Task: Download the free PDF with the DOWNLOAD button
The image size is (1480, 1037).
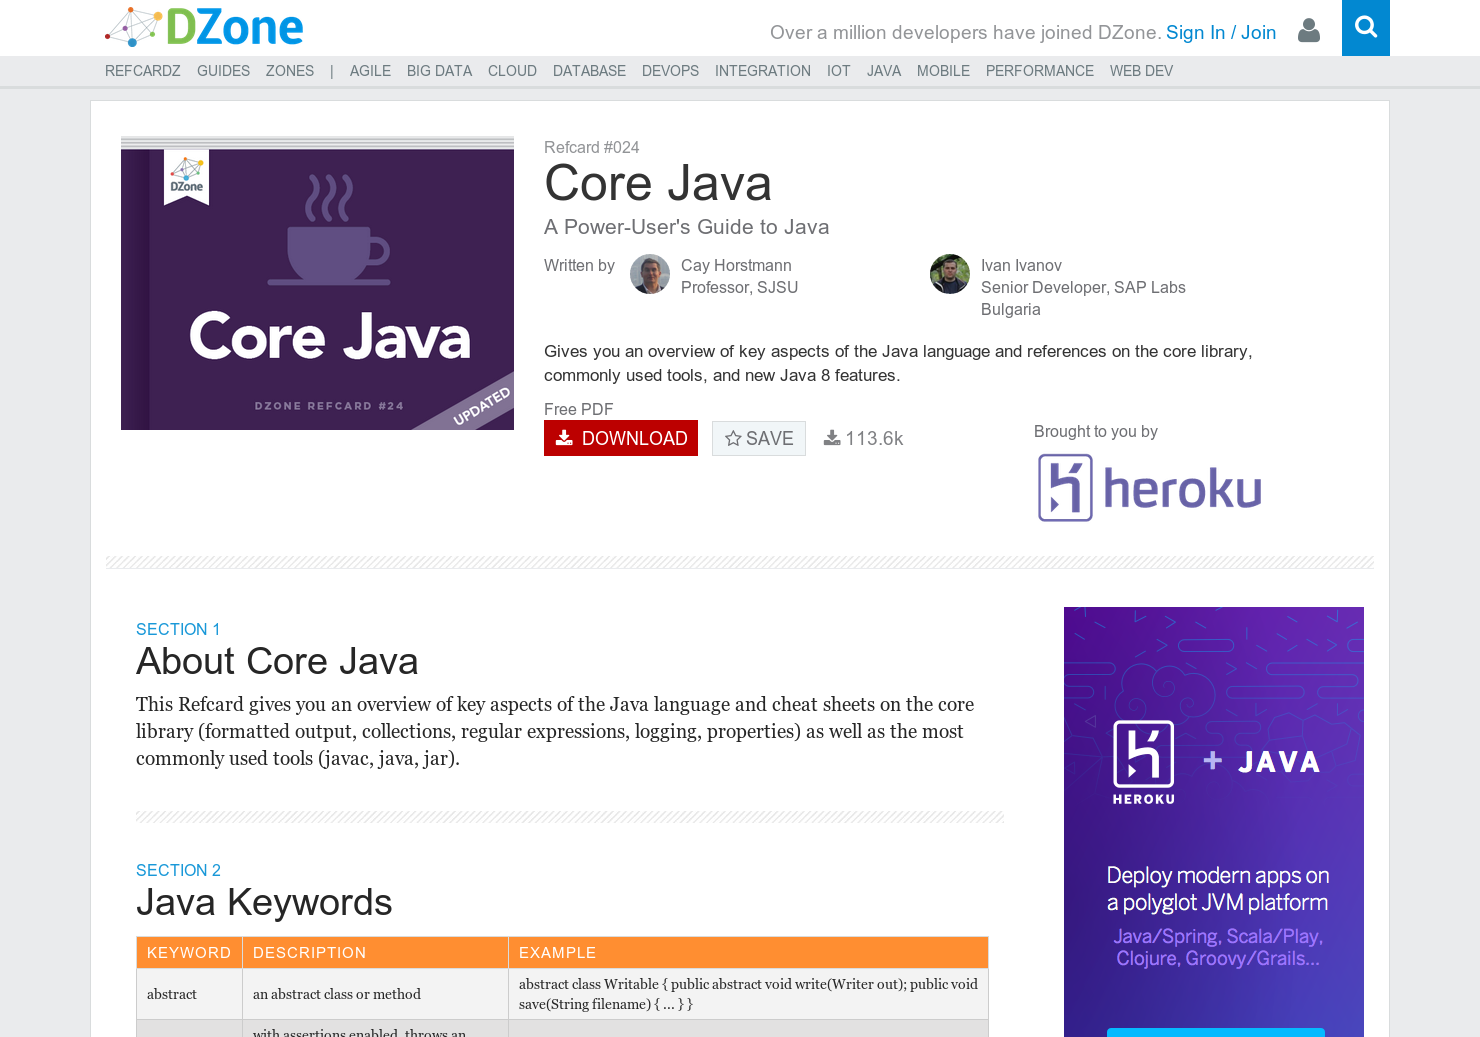Action: [x=620, y=438]
